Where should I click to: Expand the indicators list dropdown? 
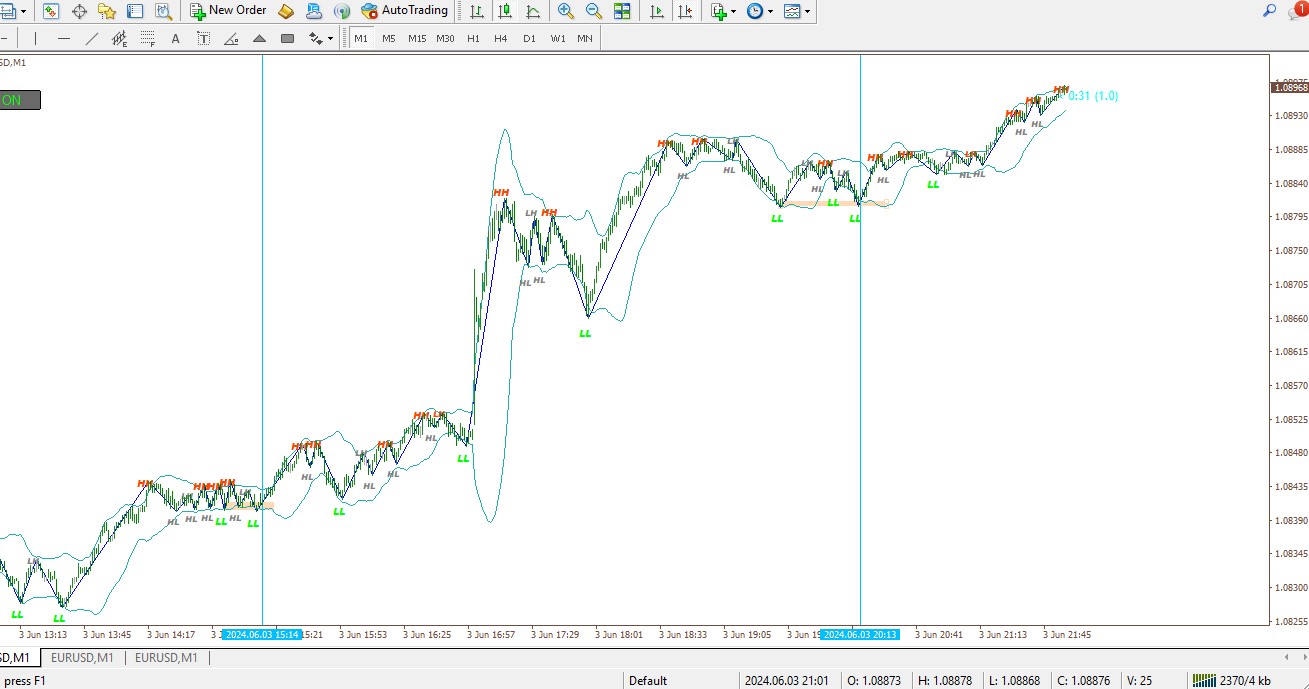coord(723,11)
